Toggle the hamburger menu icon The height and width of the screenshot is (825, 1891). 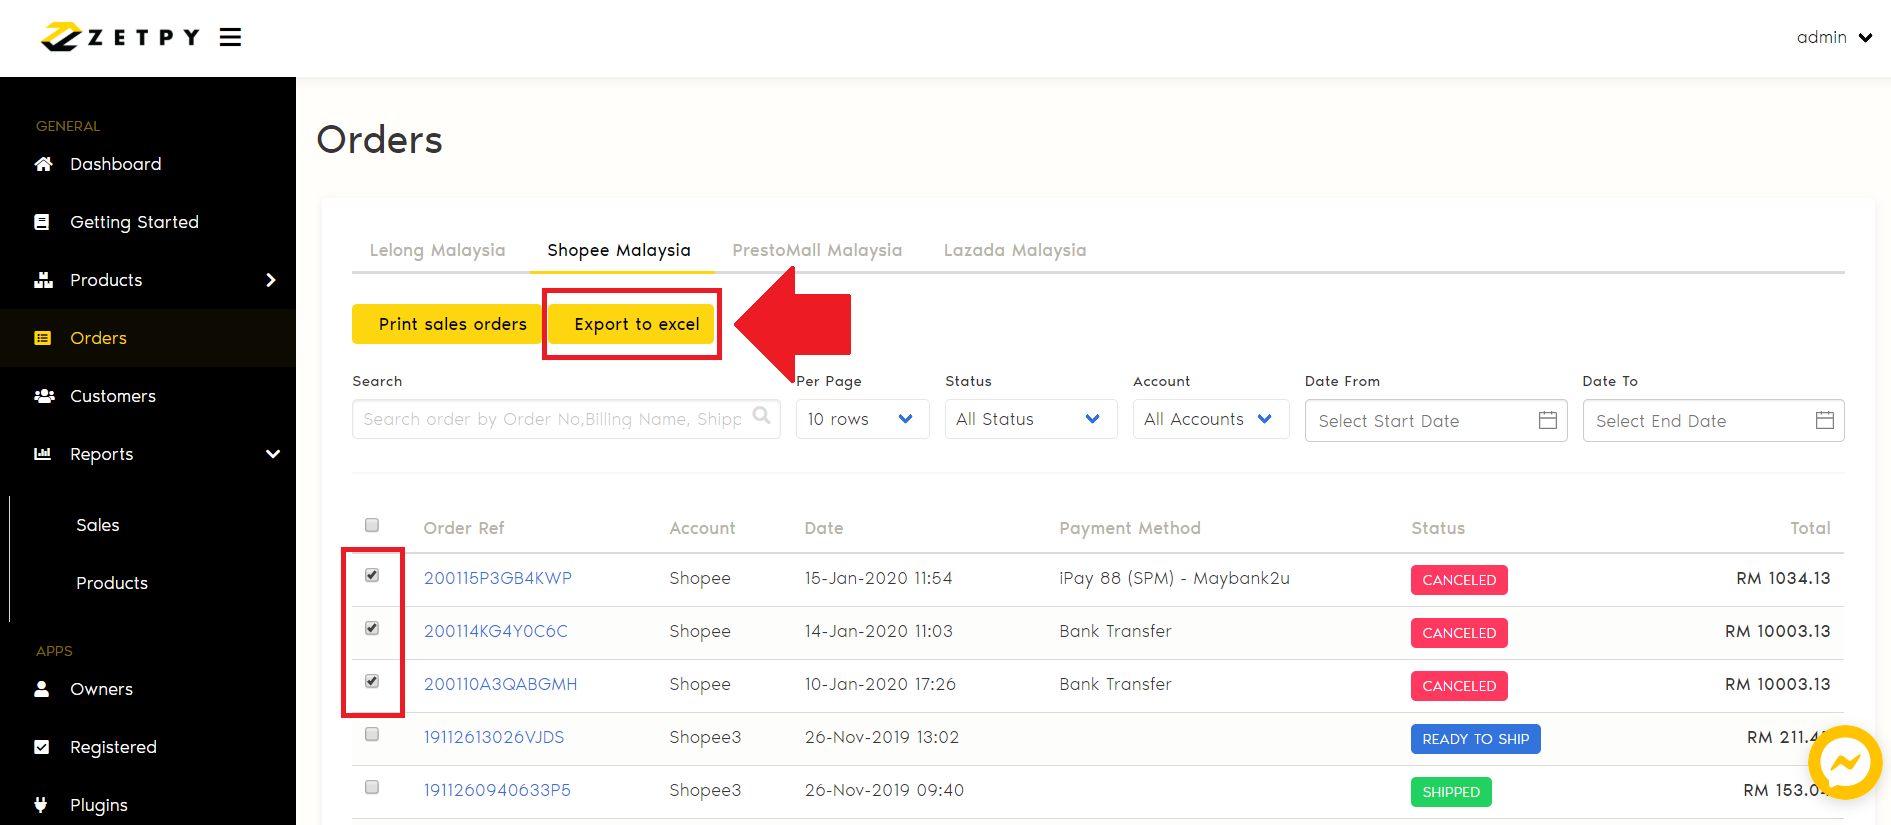point(230,37)
